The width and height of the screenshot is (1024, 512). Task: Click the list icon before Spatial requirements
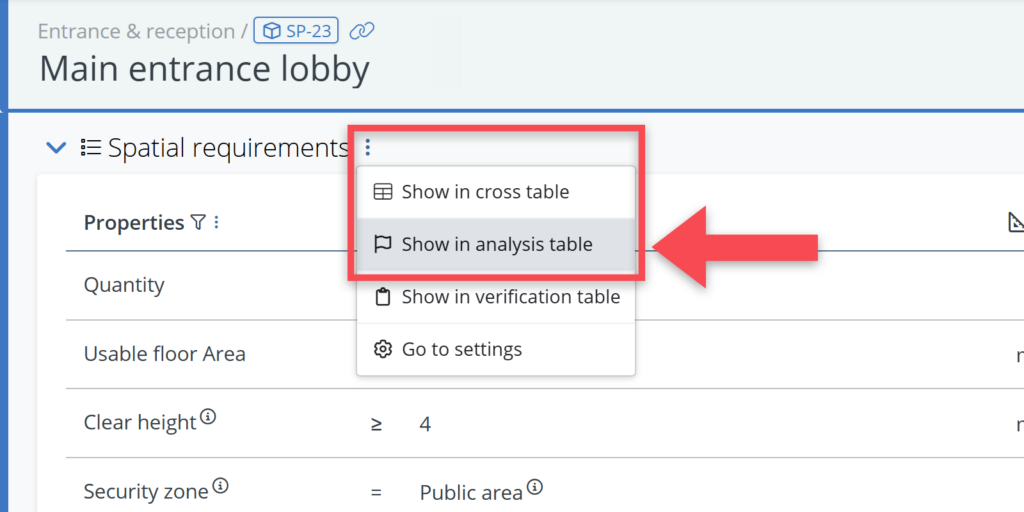pyautogui.click(x=90, y=148)
